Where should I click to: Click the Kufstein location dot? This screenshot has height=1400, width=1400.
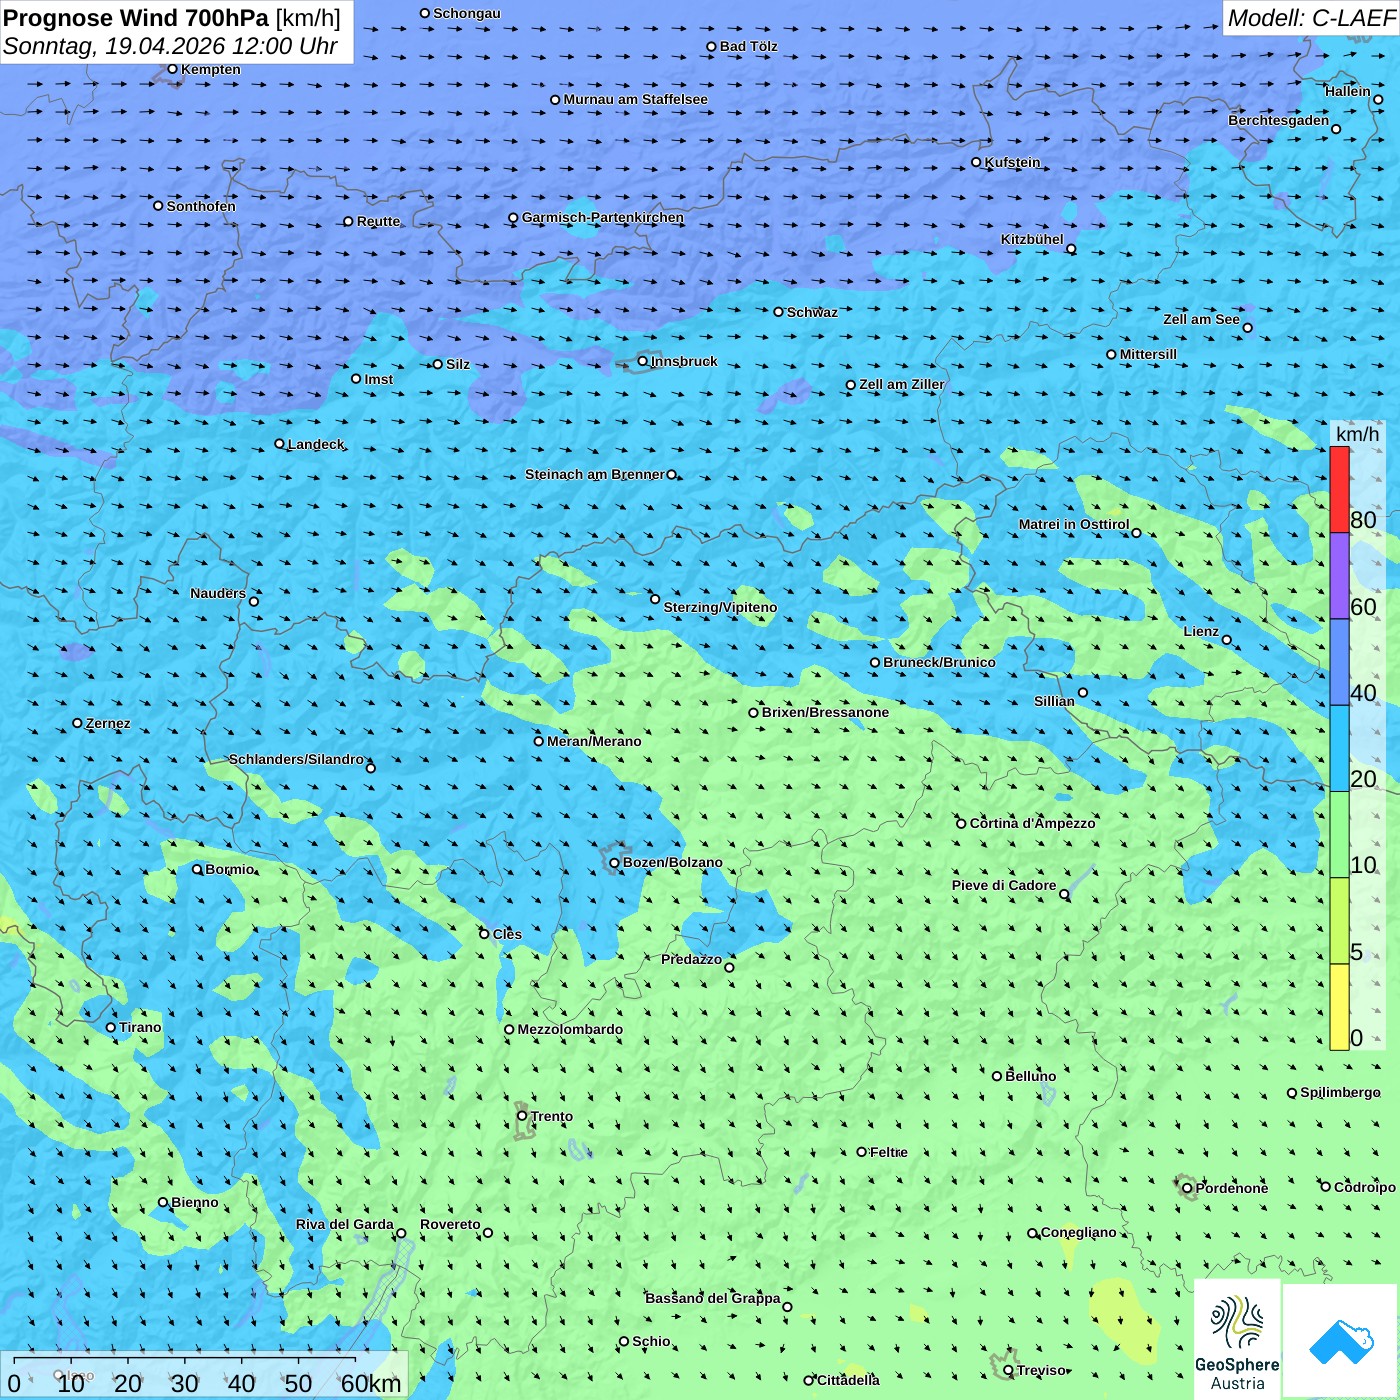pos(977,162)
